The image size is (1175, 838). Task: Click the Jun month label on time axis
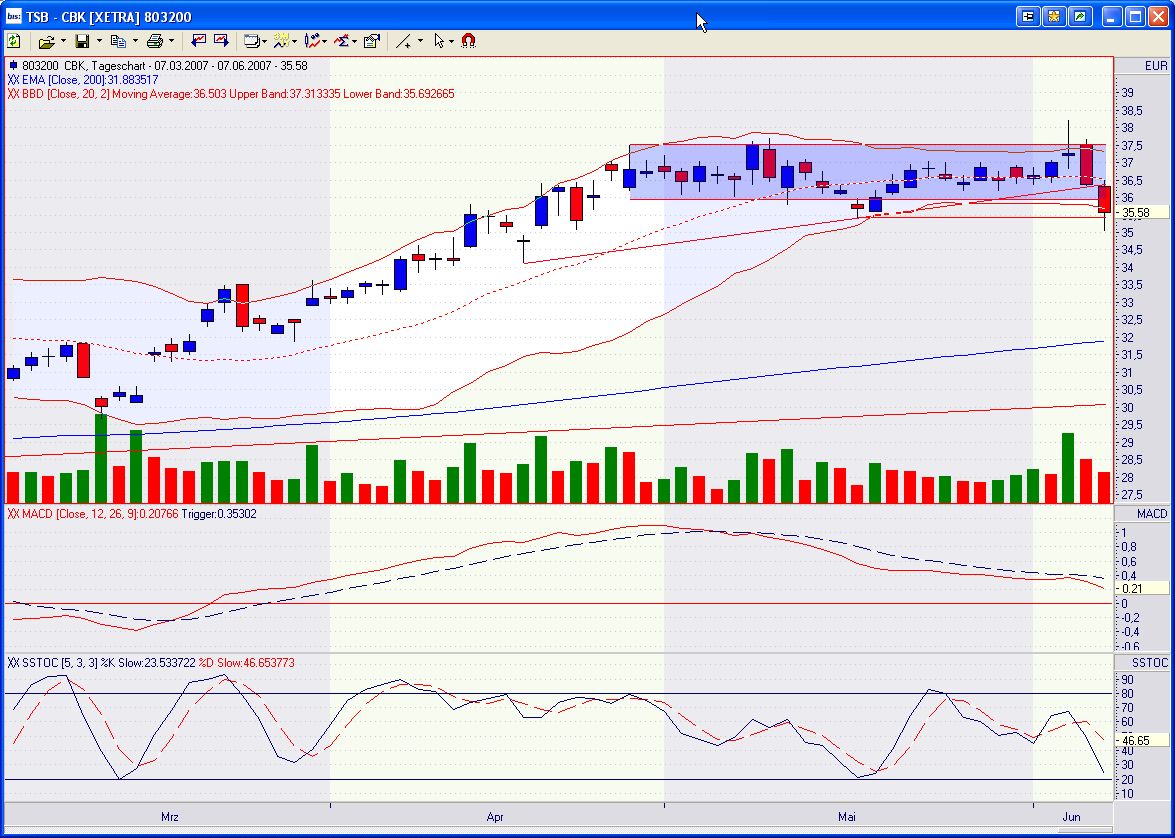click(1072, 816)
